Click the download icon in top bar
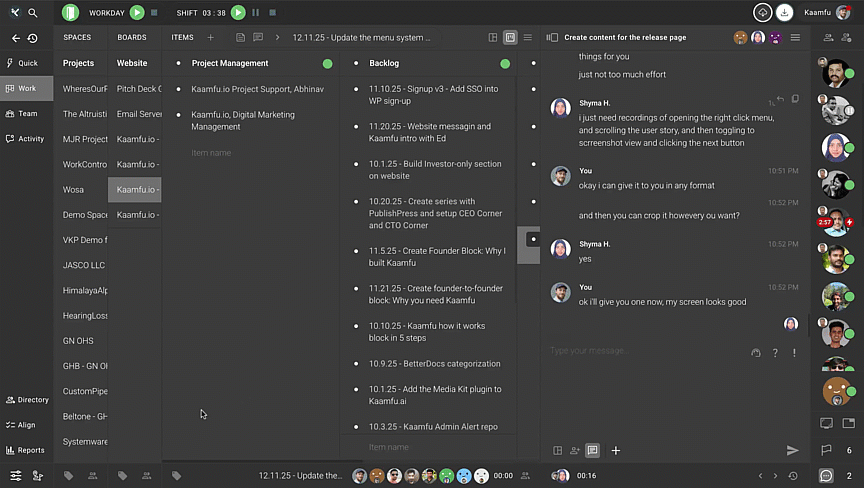 point(784,13)
